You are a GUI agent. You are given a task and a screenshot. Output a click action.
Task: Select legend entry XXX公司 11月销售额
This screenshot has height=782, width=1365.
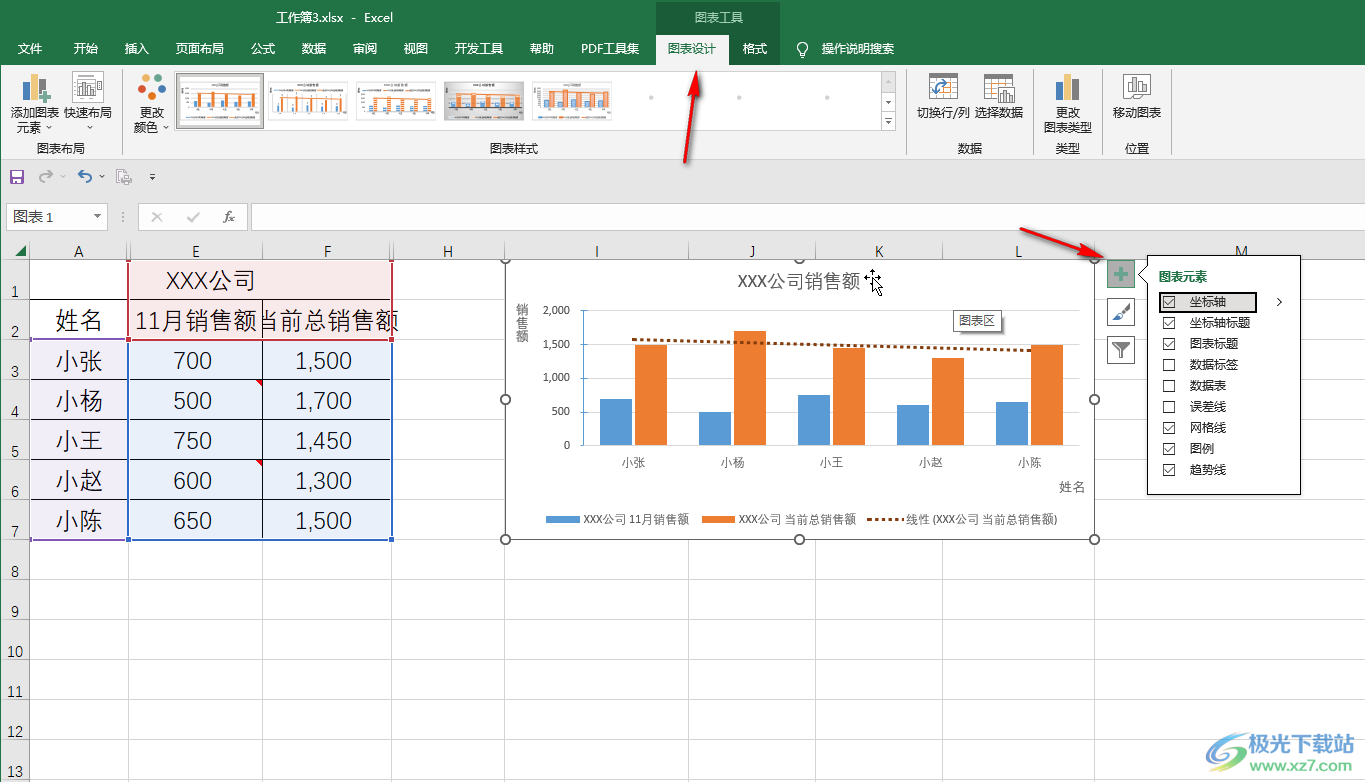tap(618, 519)
